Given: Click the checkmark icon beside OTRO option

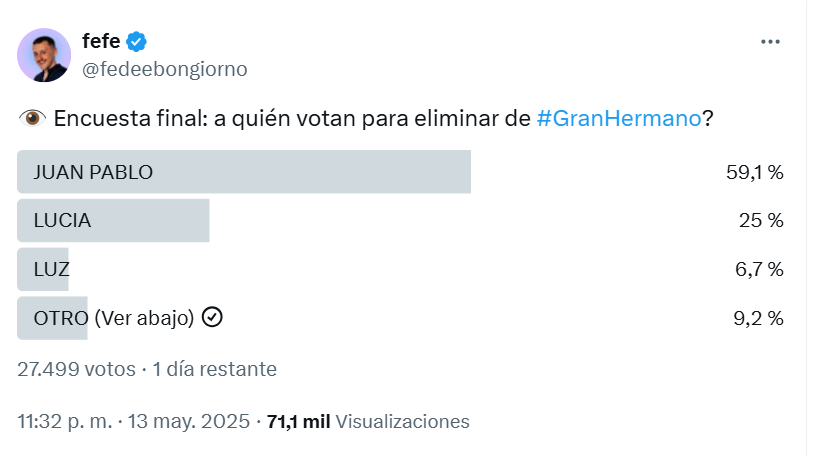Looking at the screenshot, I should 212,317.
